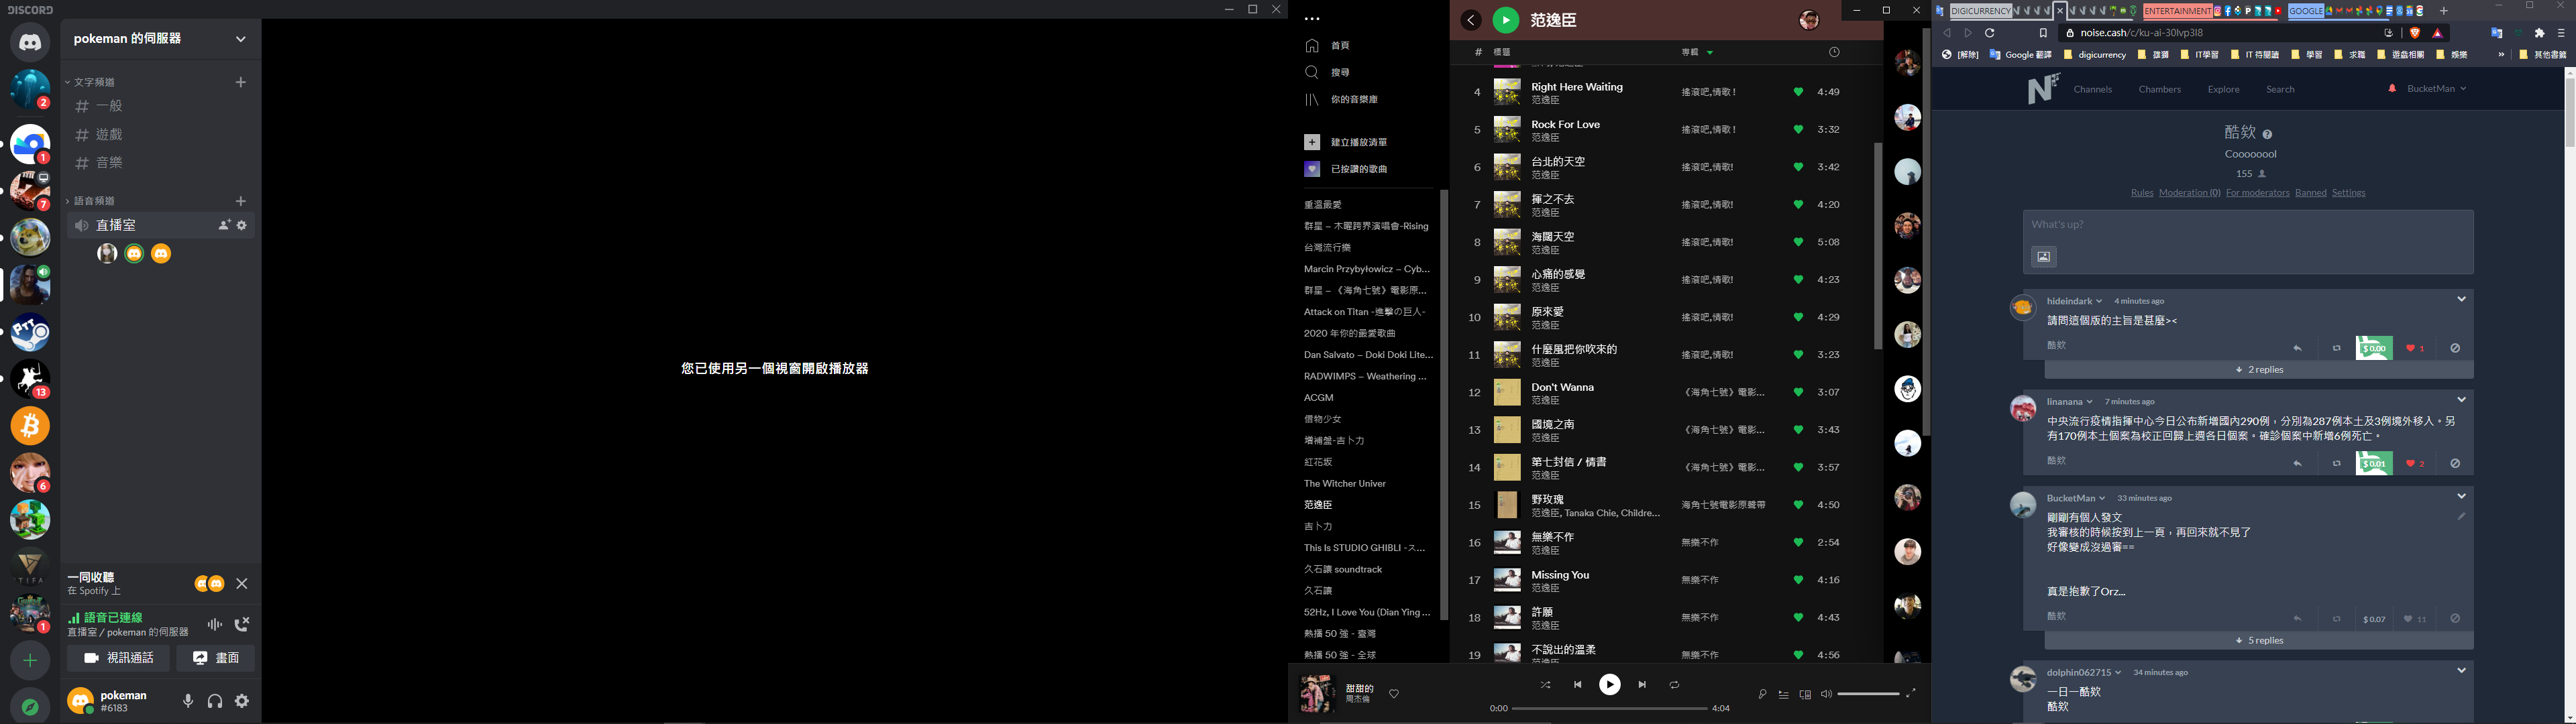Open Spotify 你的音樂庫 library

(x=1341, y=99)
